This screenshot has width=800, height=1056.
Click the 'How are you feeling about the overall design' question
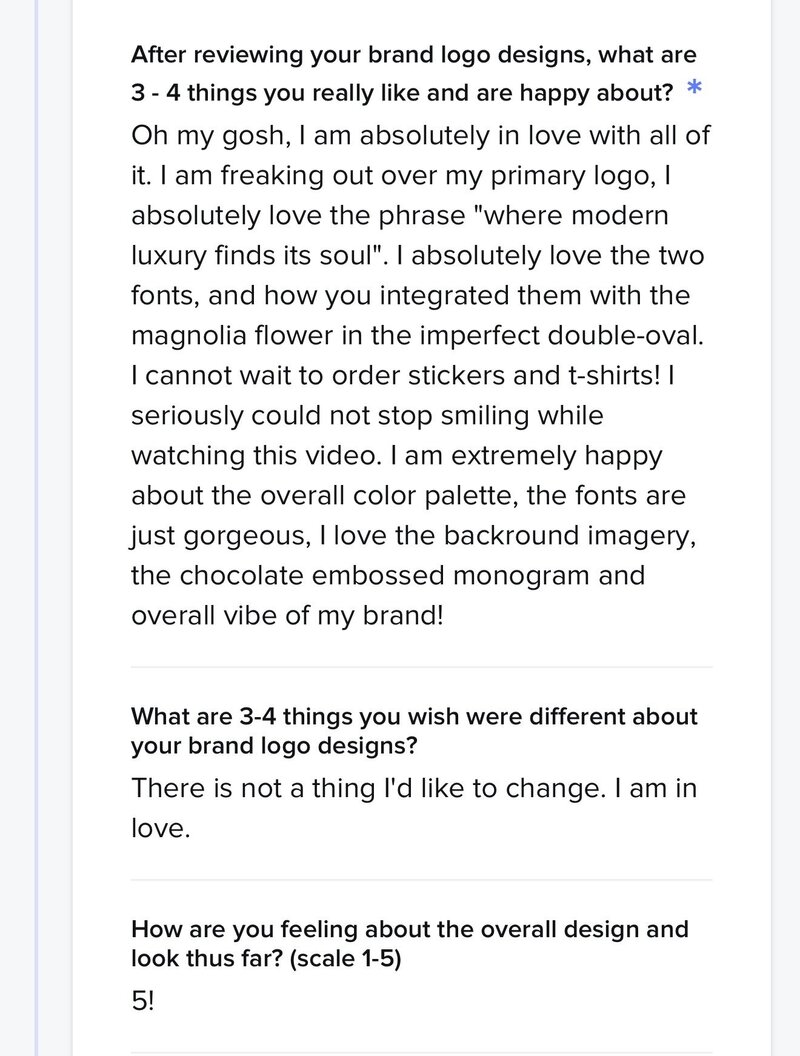point(410,930)
